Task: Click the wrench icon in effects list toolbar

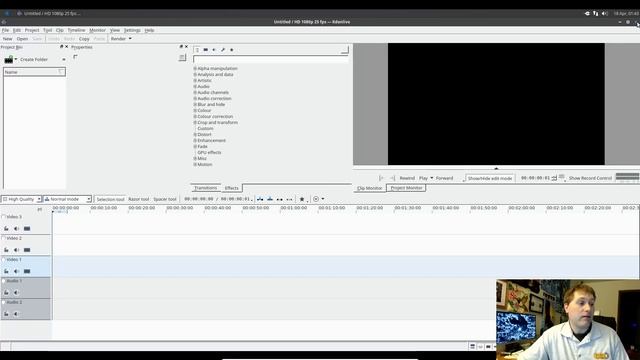Action: pos(223,50)
